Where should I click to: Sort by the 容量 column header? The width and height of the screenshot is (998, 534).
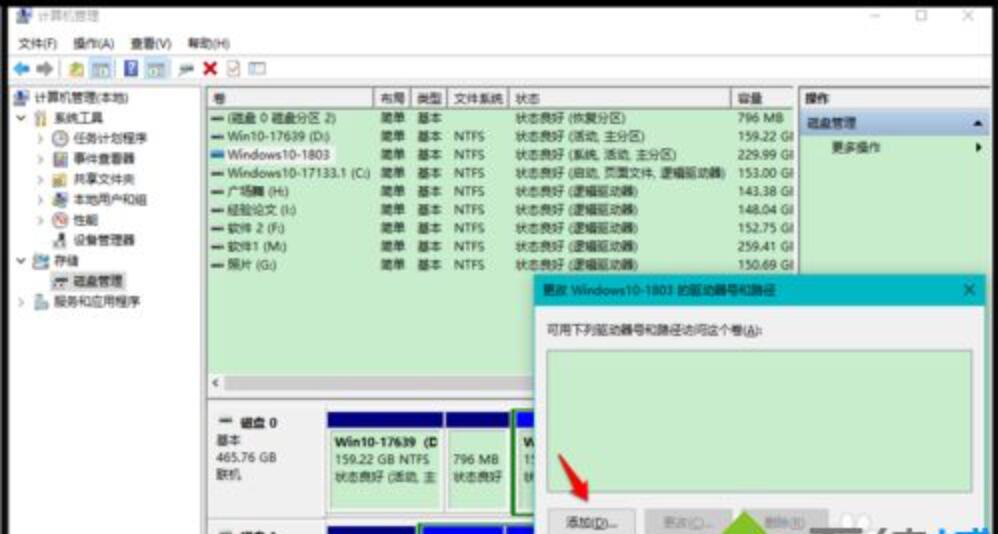tap(762, 99)
